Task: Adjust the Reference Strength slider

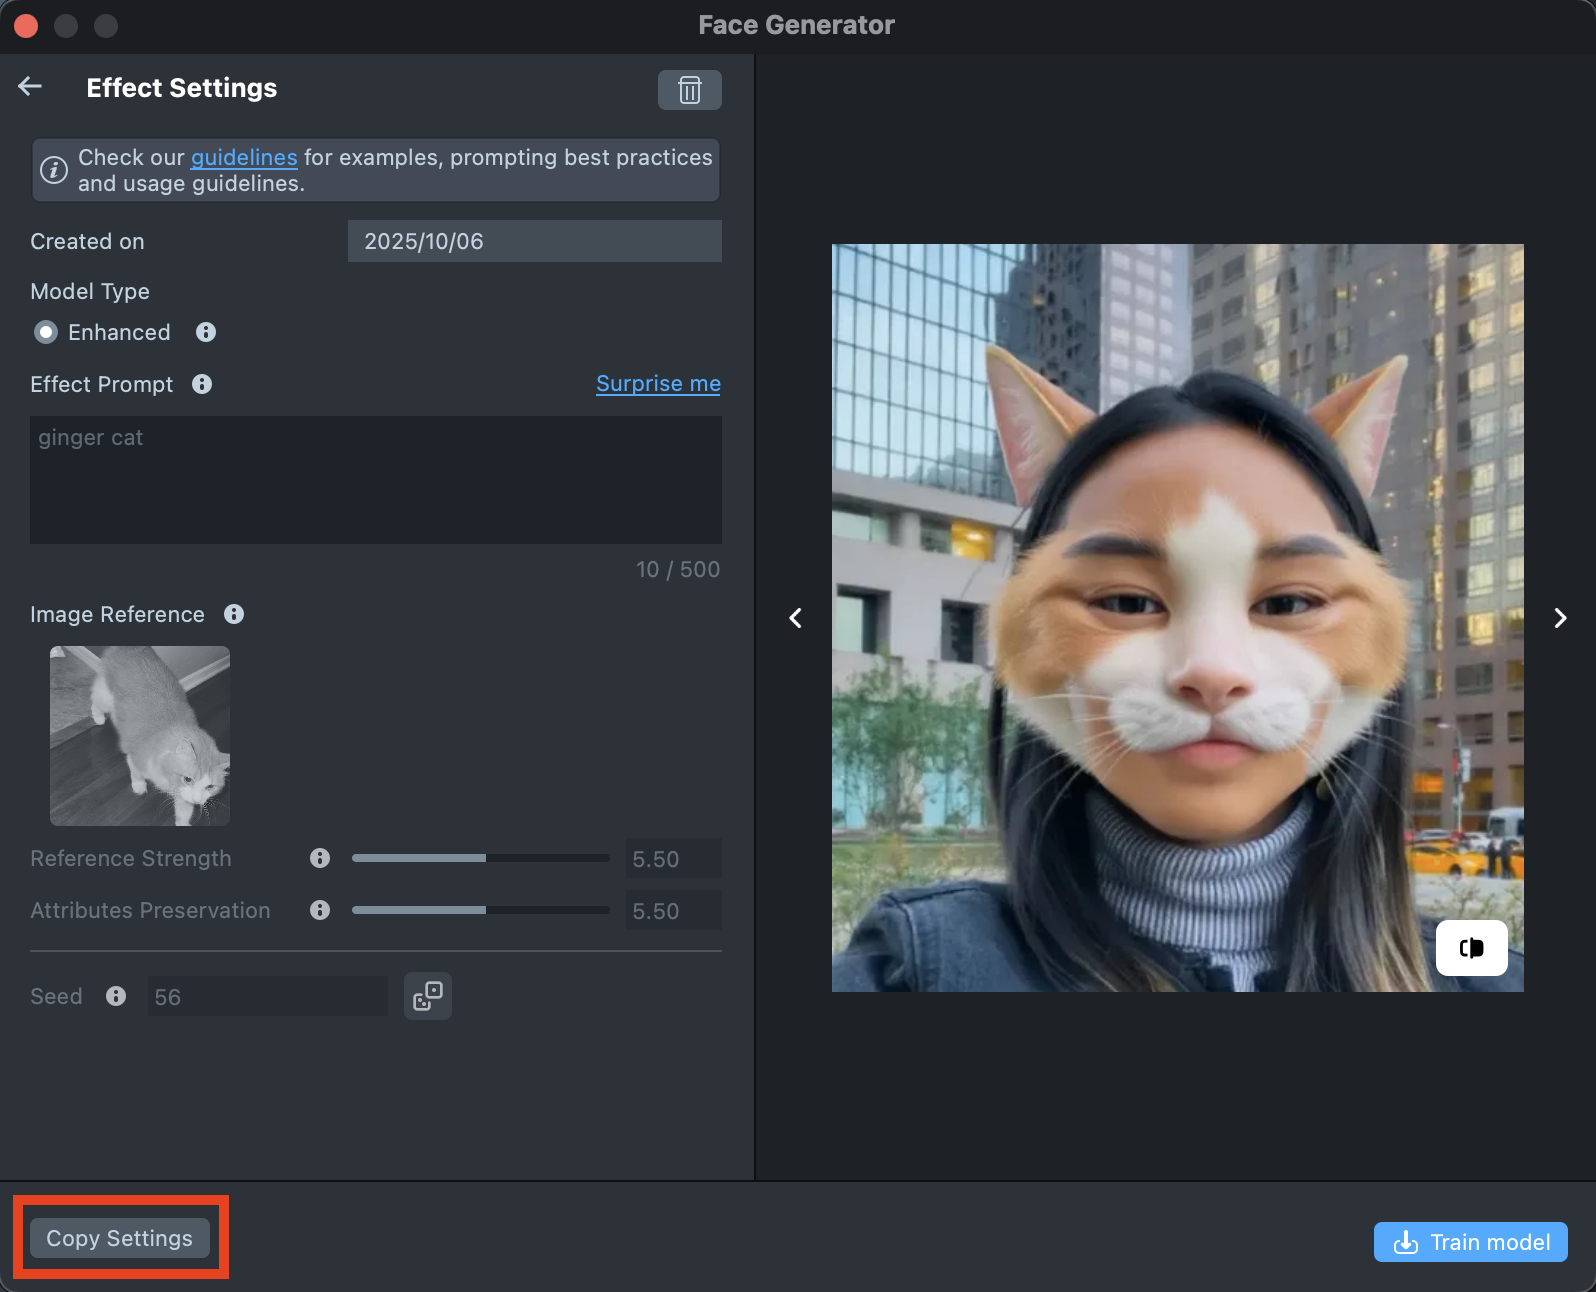Action: pyautogui.click(x=486, y=858)
